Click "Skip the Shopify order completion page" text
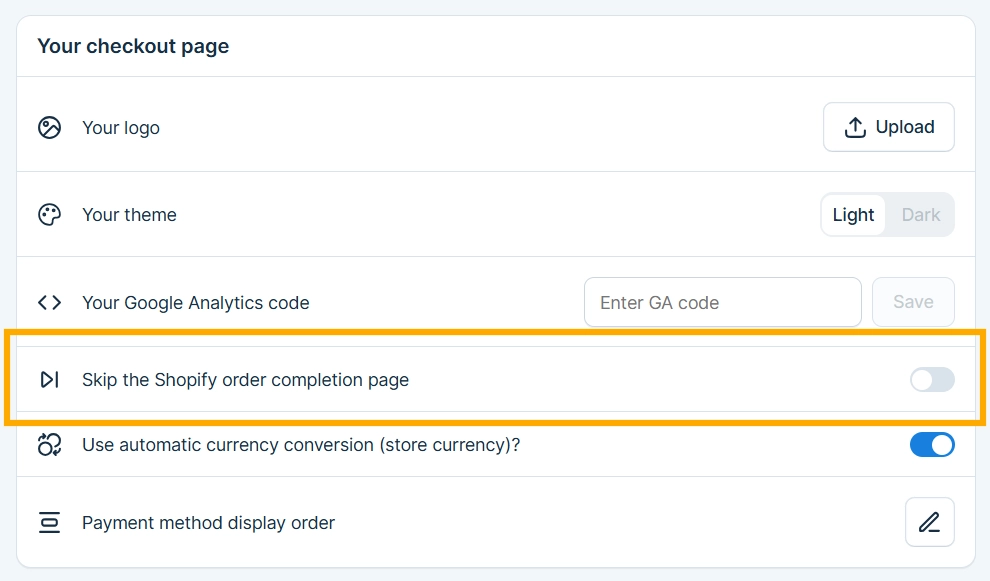The height and width of the screenshot is (581, 990). pos(245,380)
